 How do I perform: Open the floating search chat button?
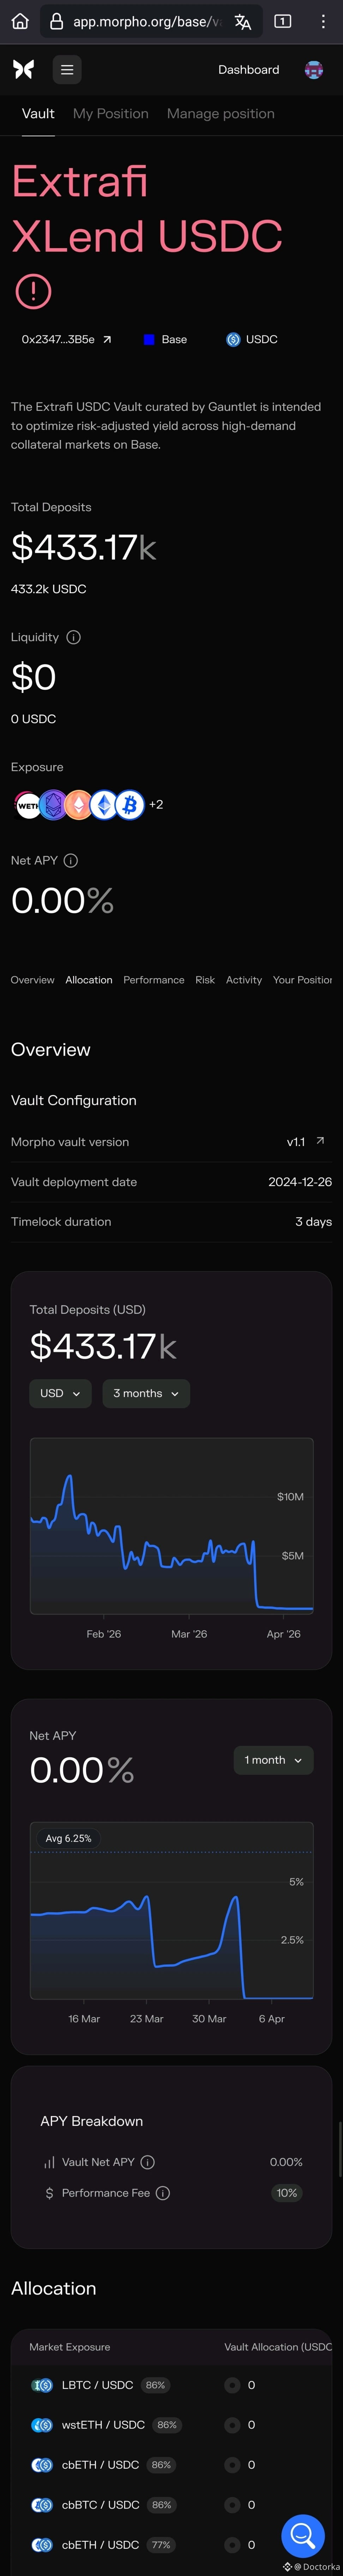click(303, 2536)
